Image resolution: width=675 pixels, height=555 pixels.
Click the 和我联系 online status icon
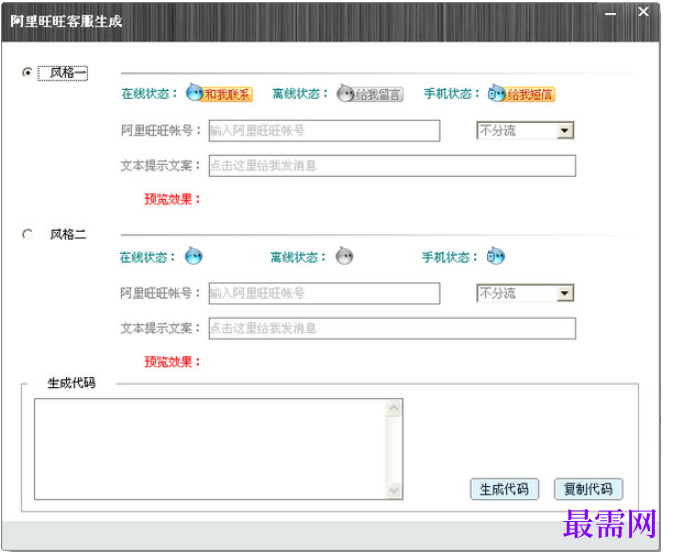219,93
